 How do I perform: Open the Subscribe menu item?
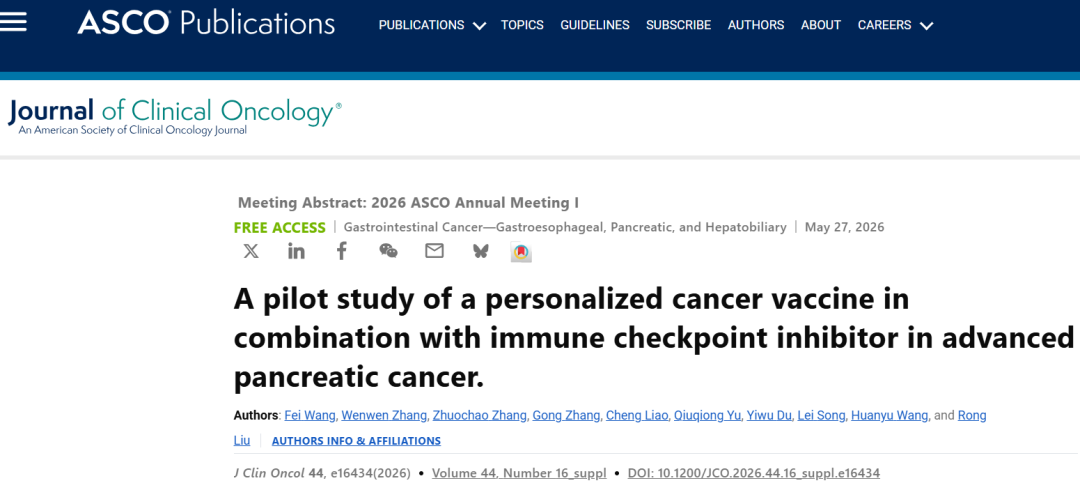(x=678, y=25)
